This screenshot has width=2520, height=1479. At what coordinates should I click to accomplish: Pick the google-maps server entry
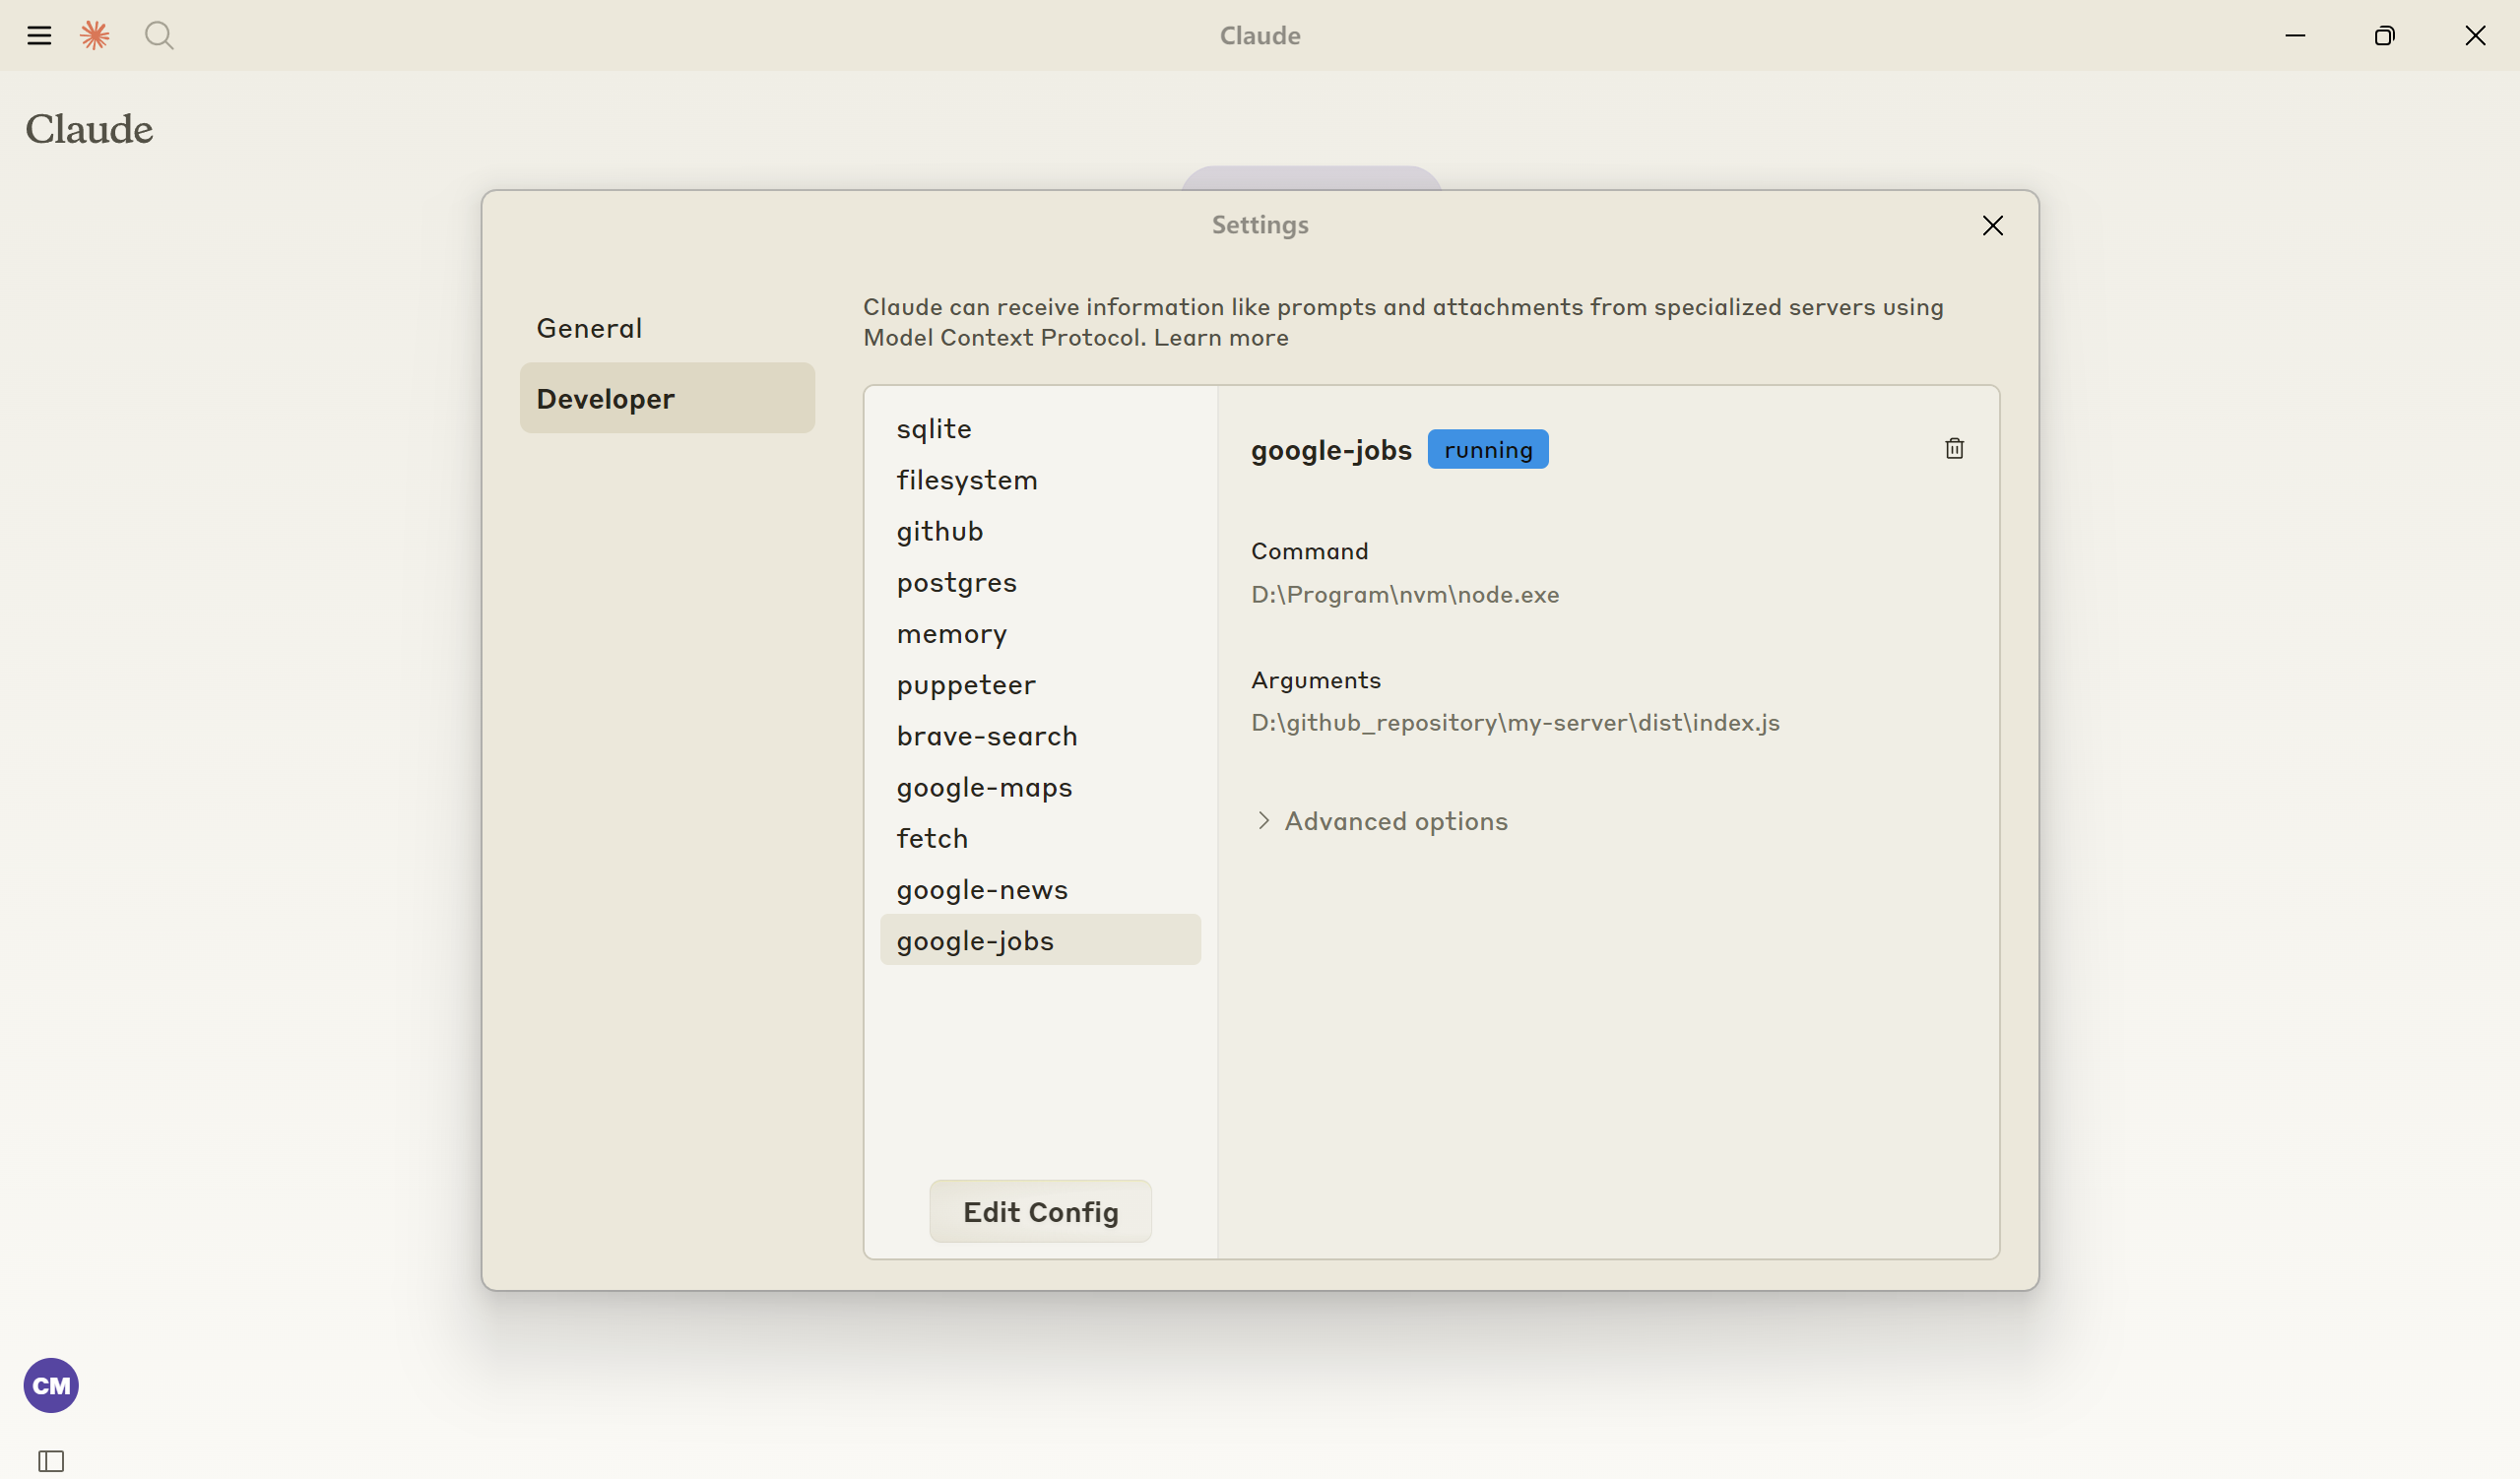(984, 787)
